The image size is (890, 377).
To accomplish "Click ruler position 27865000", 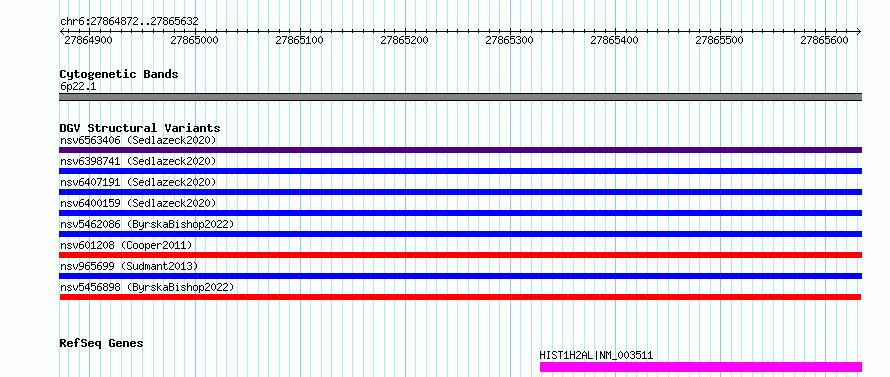I will pyautogui.click(x=194, y=40).
